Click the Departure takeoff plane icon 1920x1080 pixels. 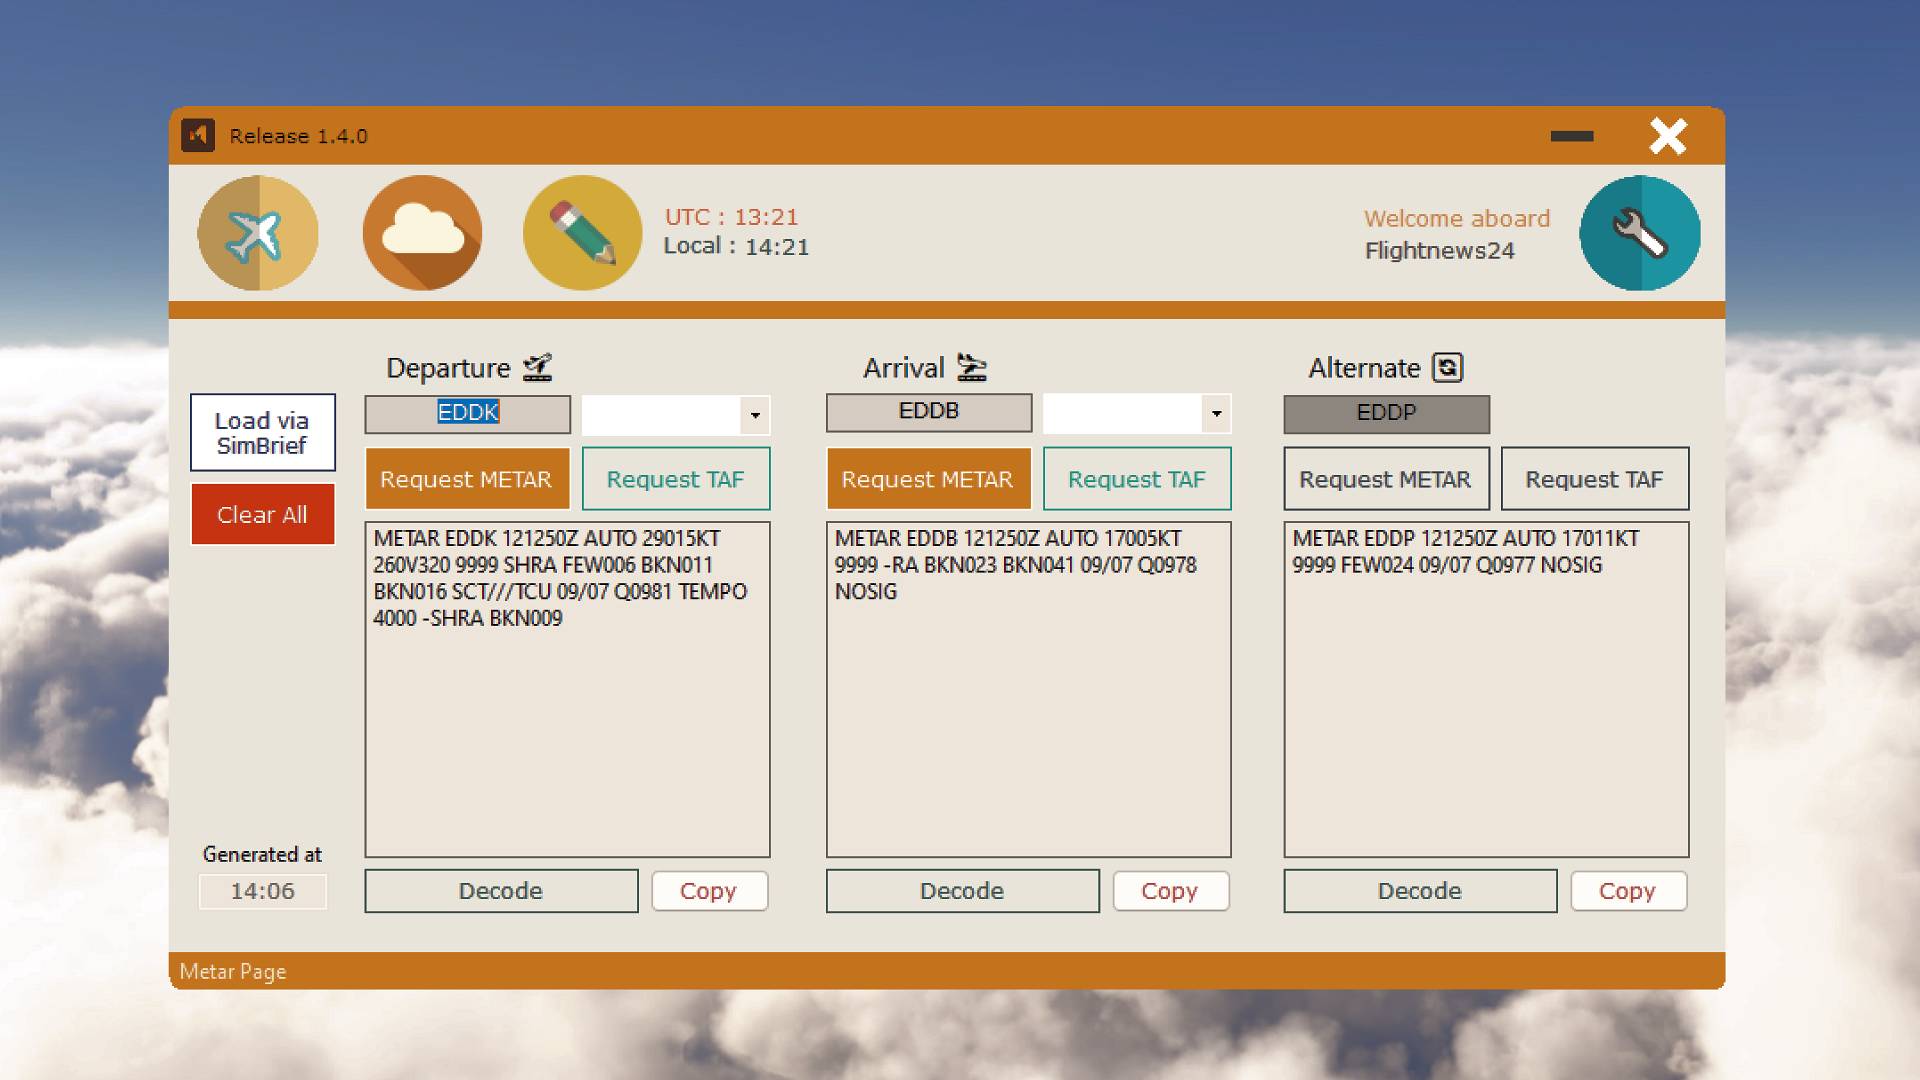(x=538, y=368)
